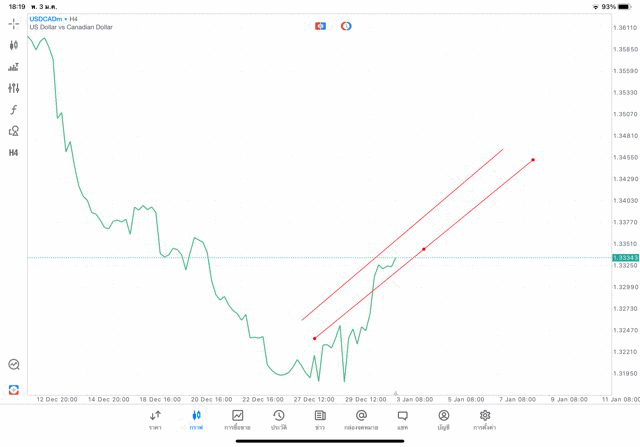Viewport: 640px width, 447px height.
Task: Select the crosshair tool
Action: tap(14, 24)
